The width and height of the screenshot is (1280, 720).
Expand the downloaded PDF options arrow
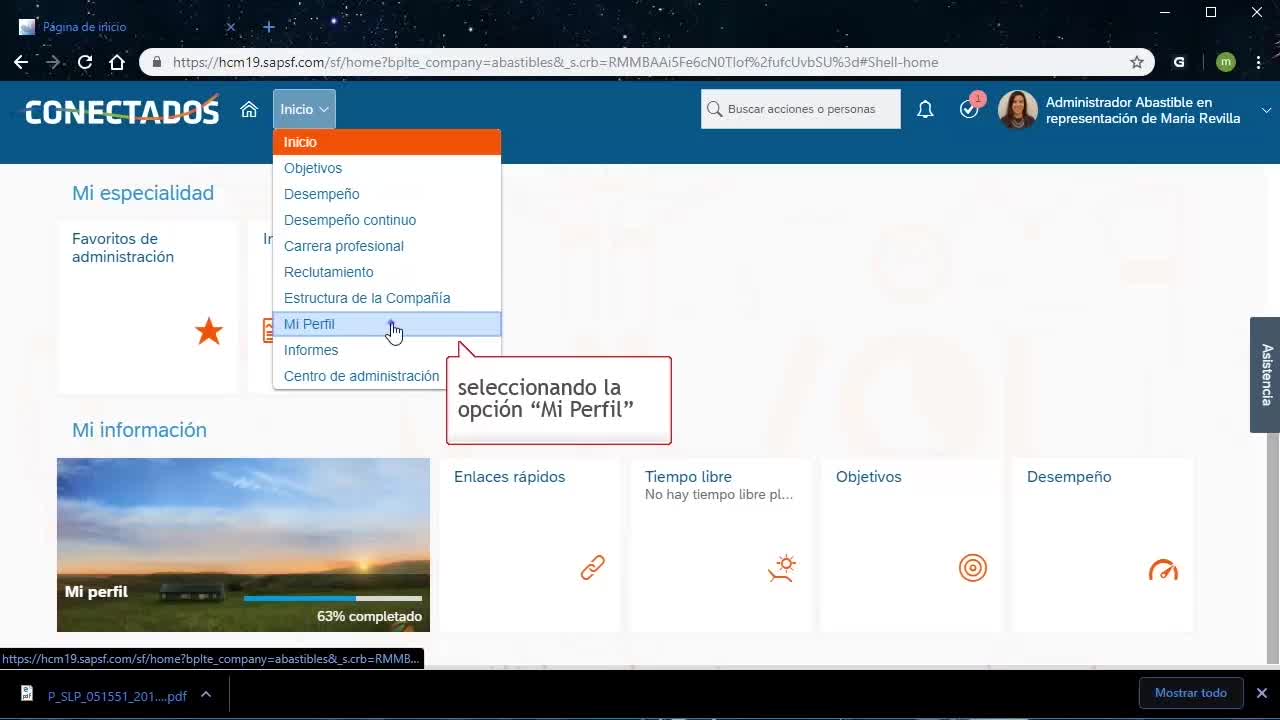(x=205, y=694)
